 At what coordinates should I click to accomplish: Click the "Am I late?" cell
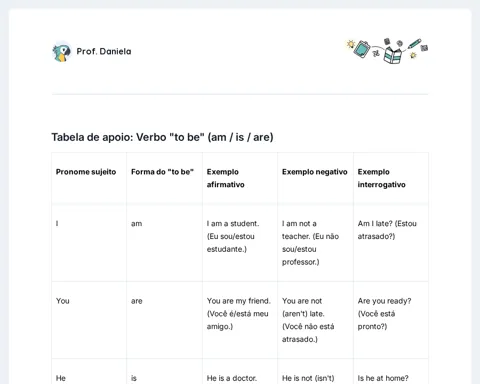(391, 243)
